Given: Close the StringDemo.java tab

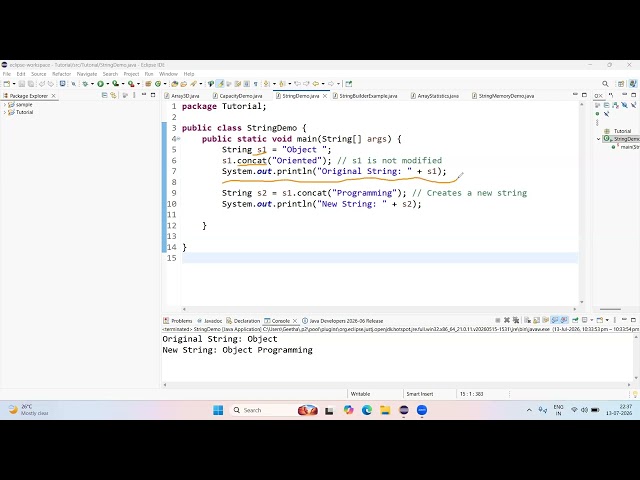Looking at the screenshot, I should 325,96.
